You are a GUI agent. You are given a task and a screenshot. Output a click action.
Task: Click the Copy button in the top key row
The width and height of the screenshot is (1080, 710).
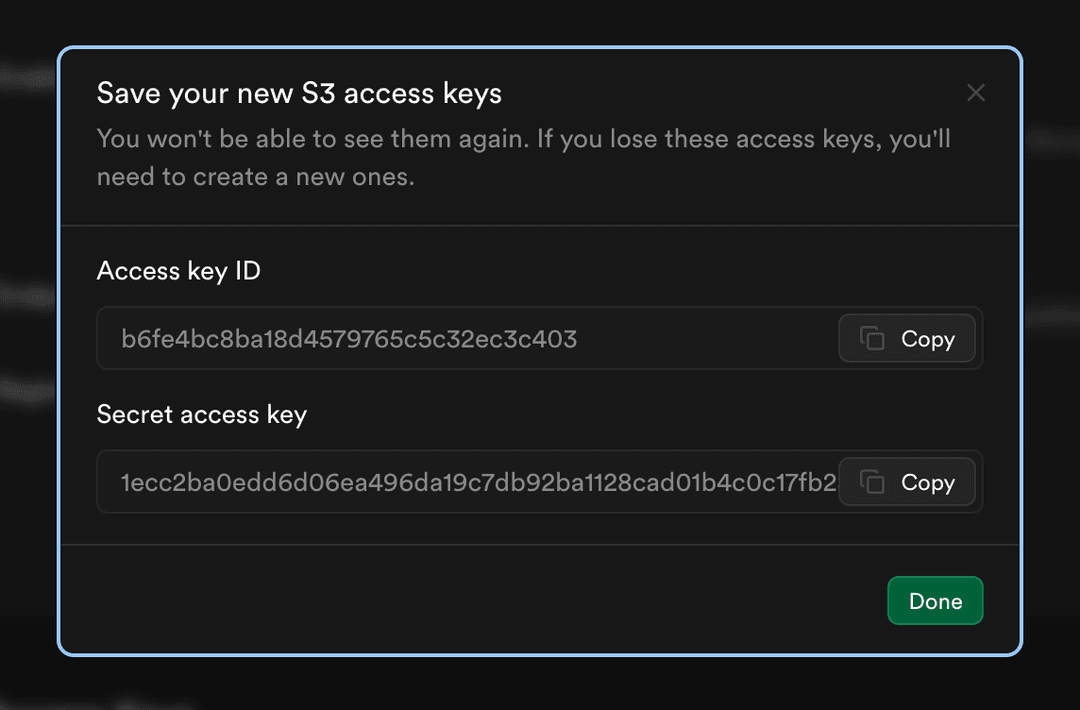906,338
